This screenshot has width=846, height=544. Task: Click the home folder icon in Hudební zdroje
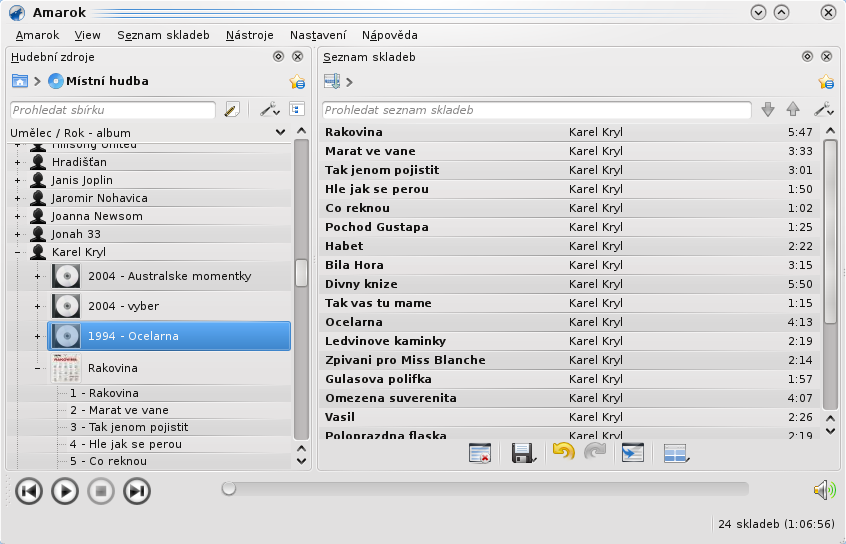pyautogui.click(x=19, y=81)
